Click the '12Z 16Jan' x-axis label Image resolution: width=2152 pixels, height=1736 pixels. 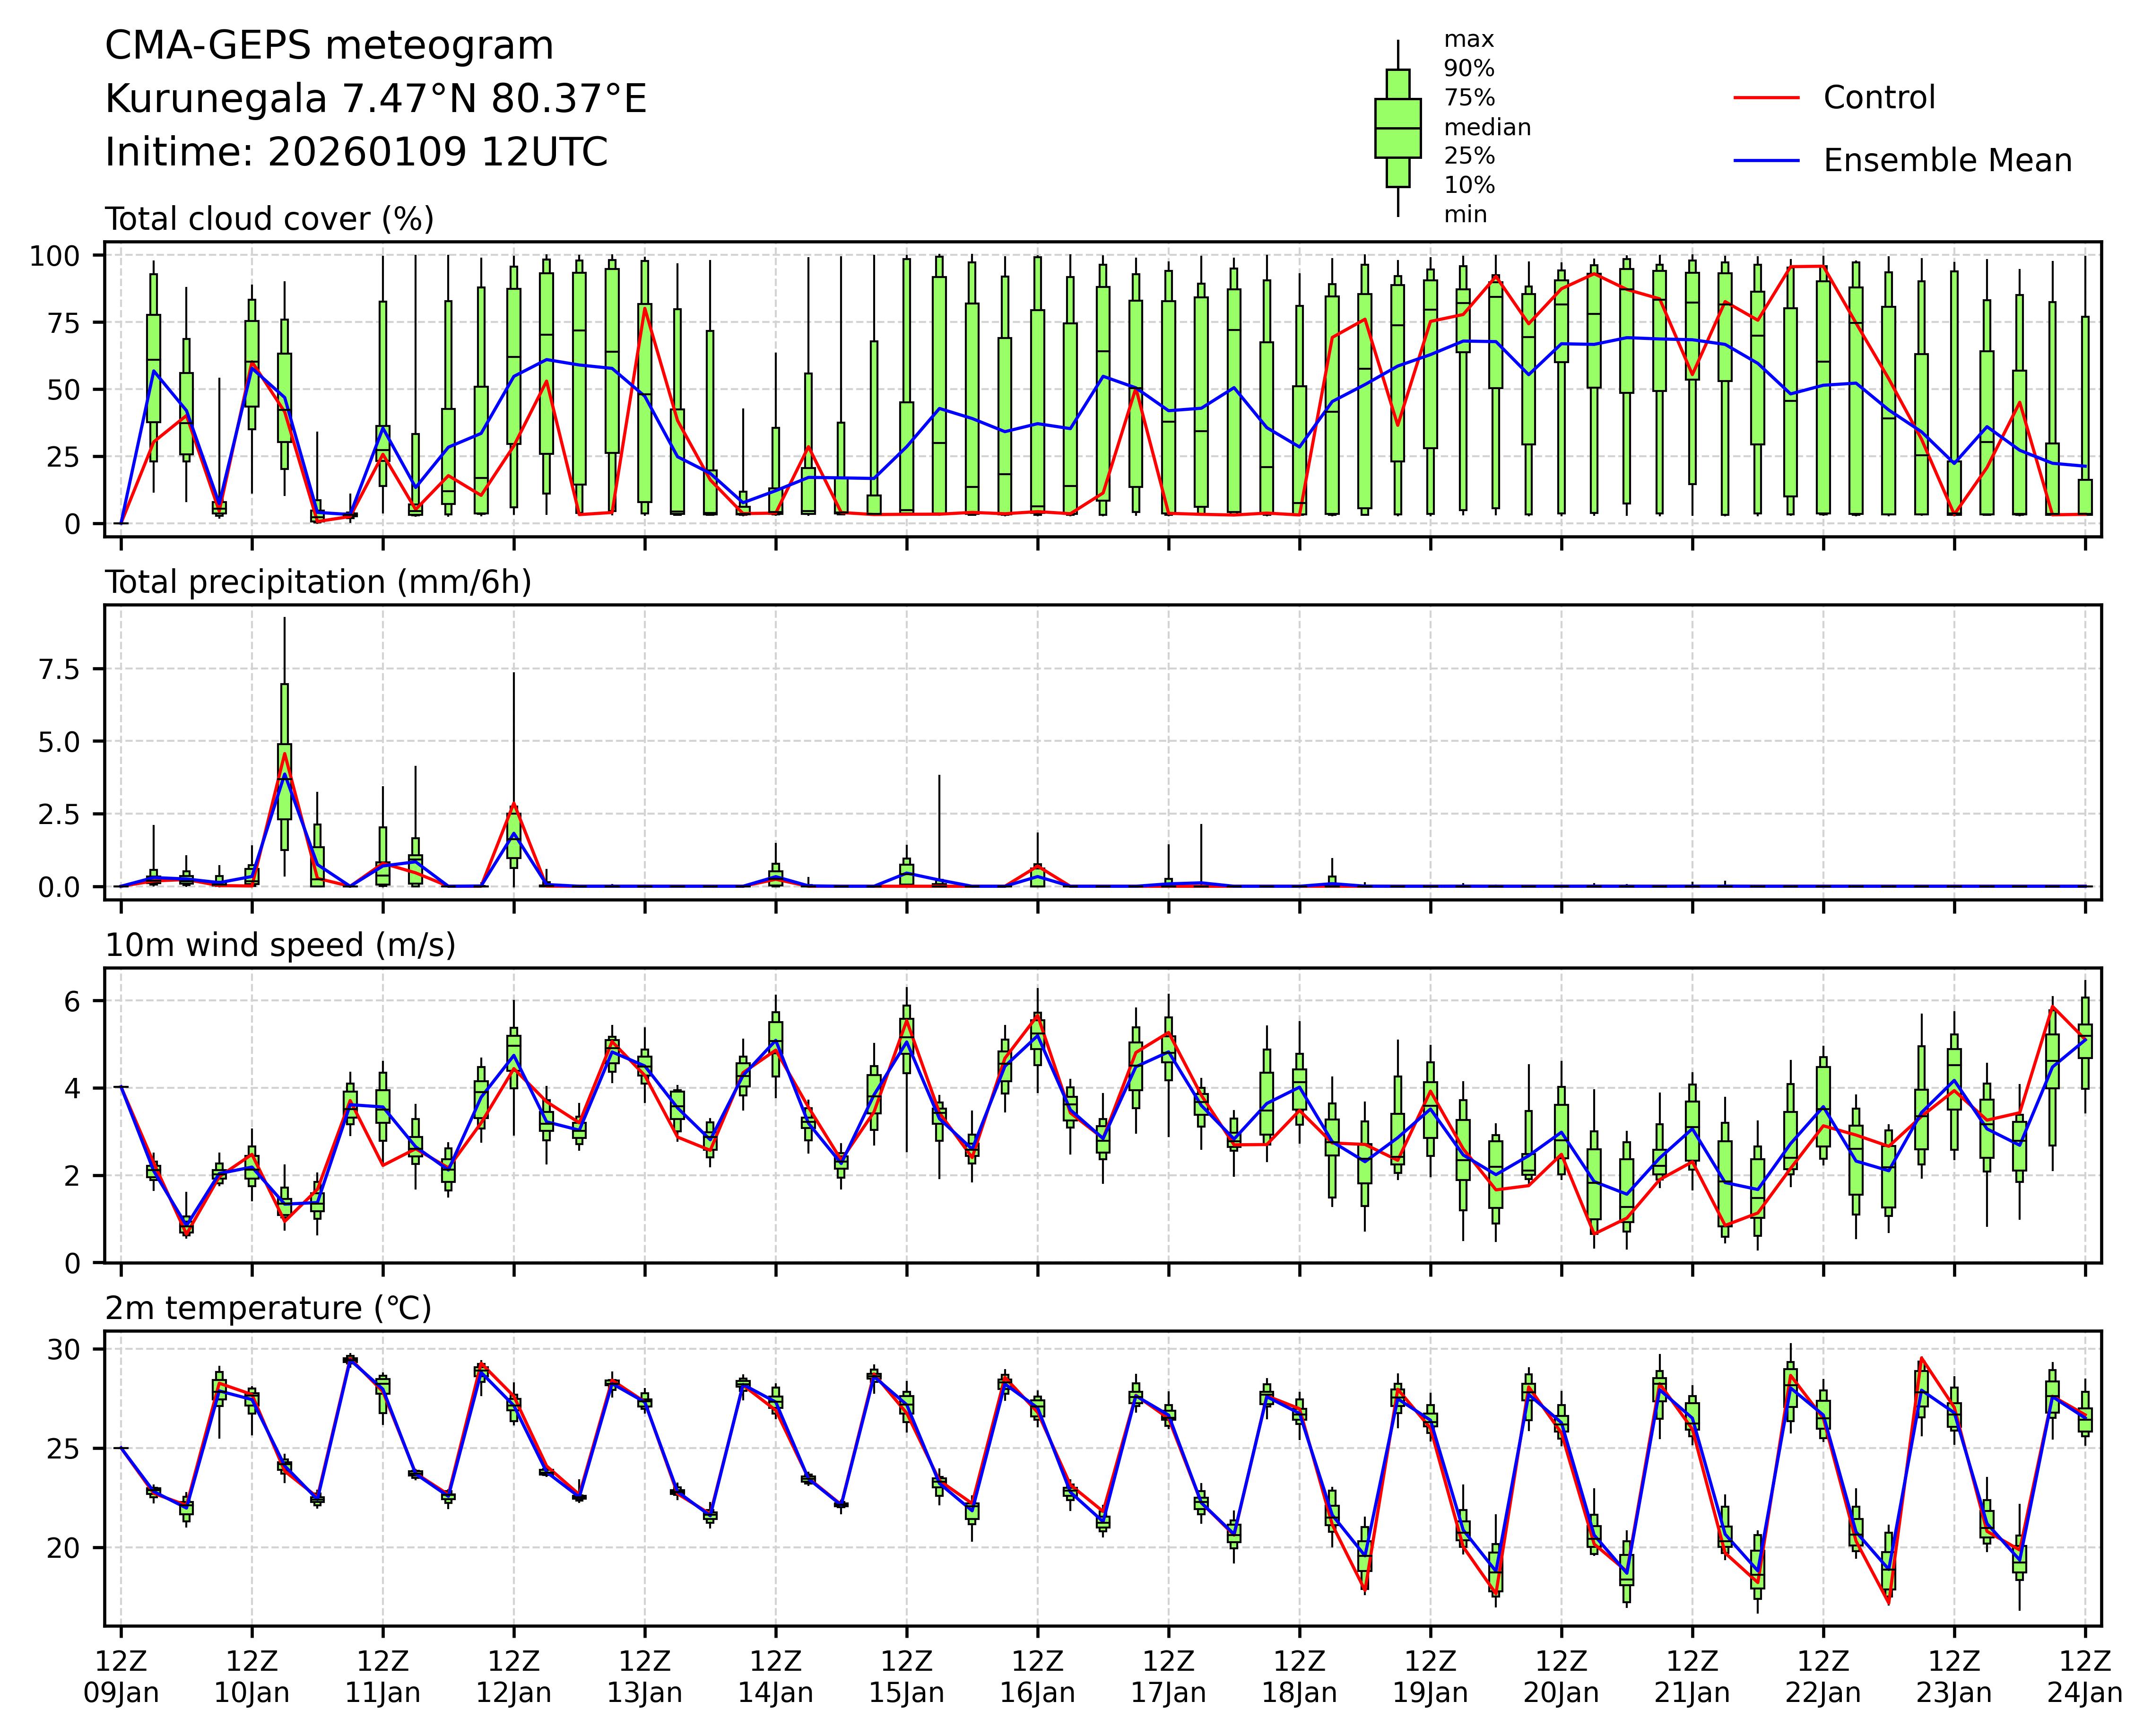pyautogui.click(x=1037, y=1677)
